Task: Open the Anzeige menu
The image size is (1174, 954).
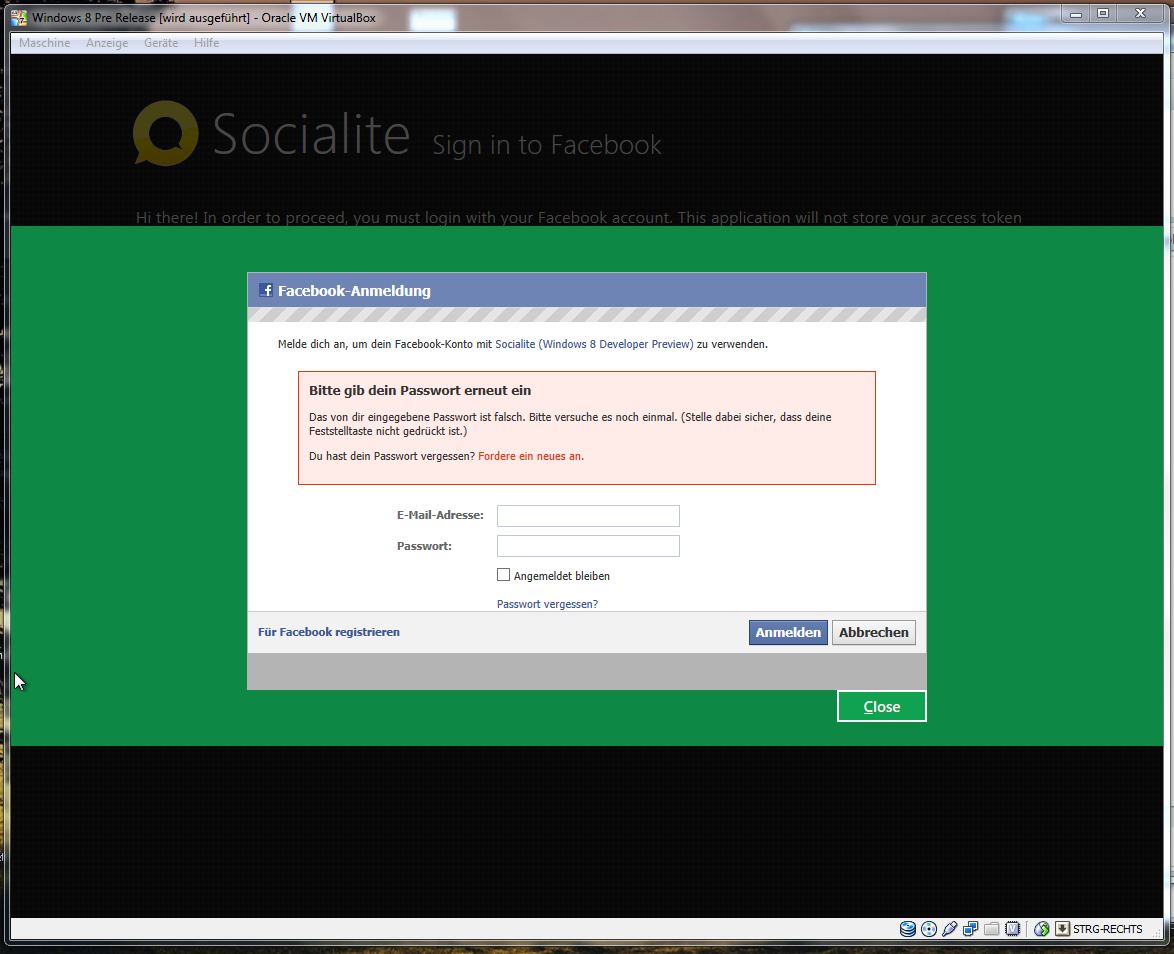Action: click(107, 43)
